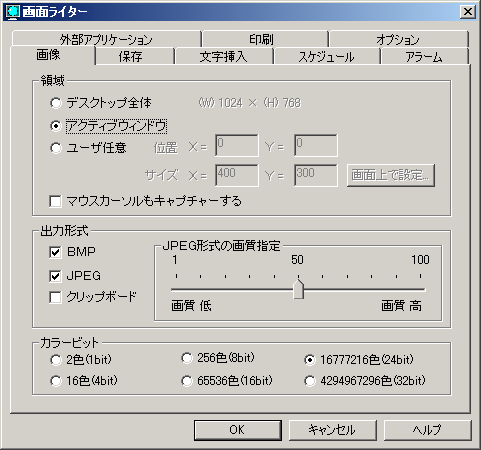481x450 pixels.
Task: Open the オプション tab
Action: pos(399,39)
